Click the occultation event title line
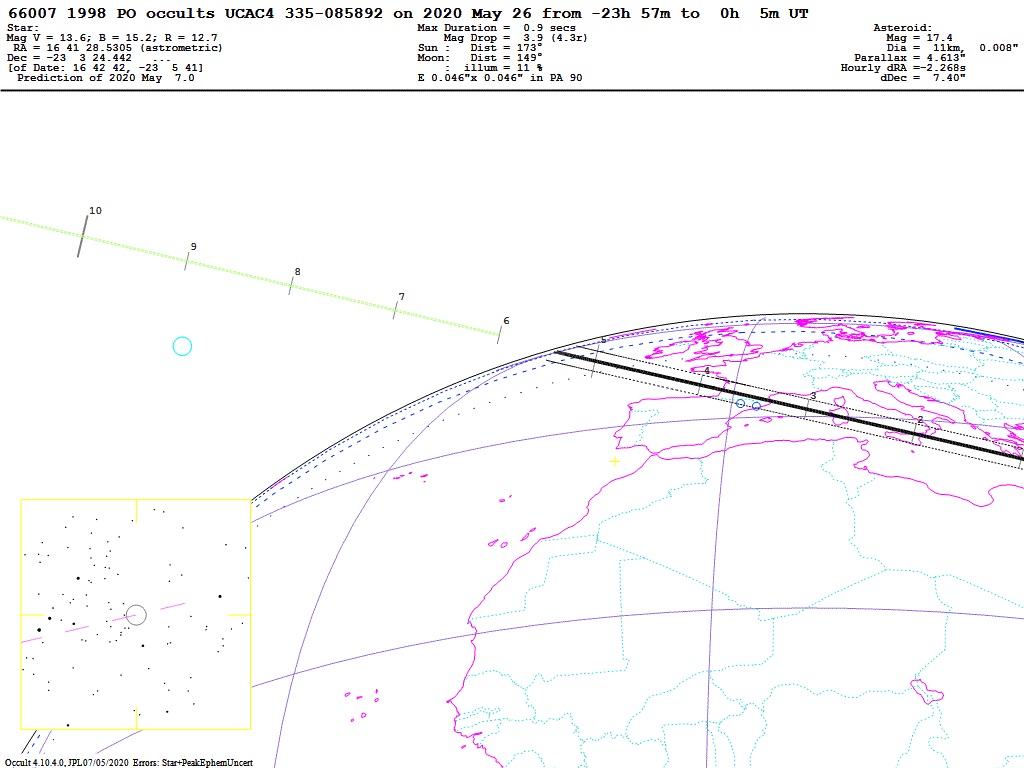1024x768 pixels. (x=408, y=14)
